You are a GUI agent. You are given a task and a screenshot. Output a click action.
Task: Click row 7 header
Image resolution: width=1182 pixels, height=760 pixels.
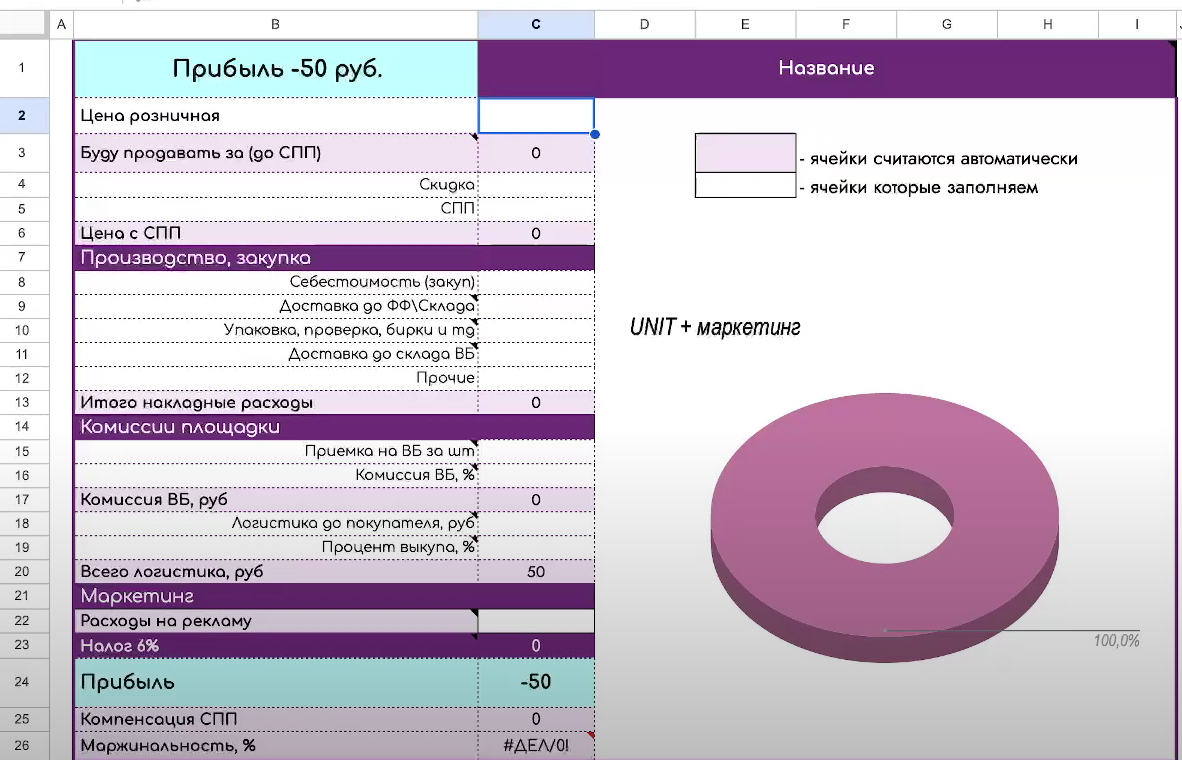(22, 257)
